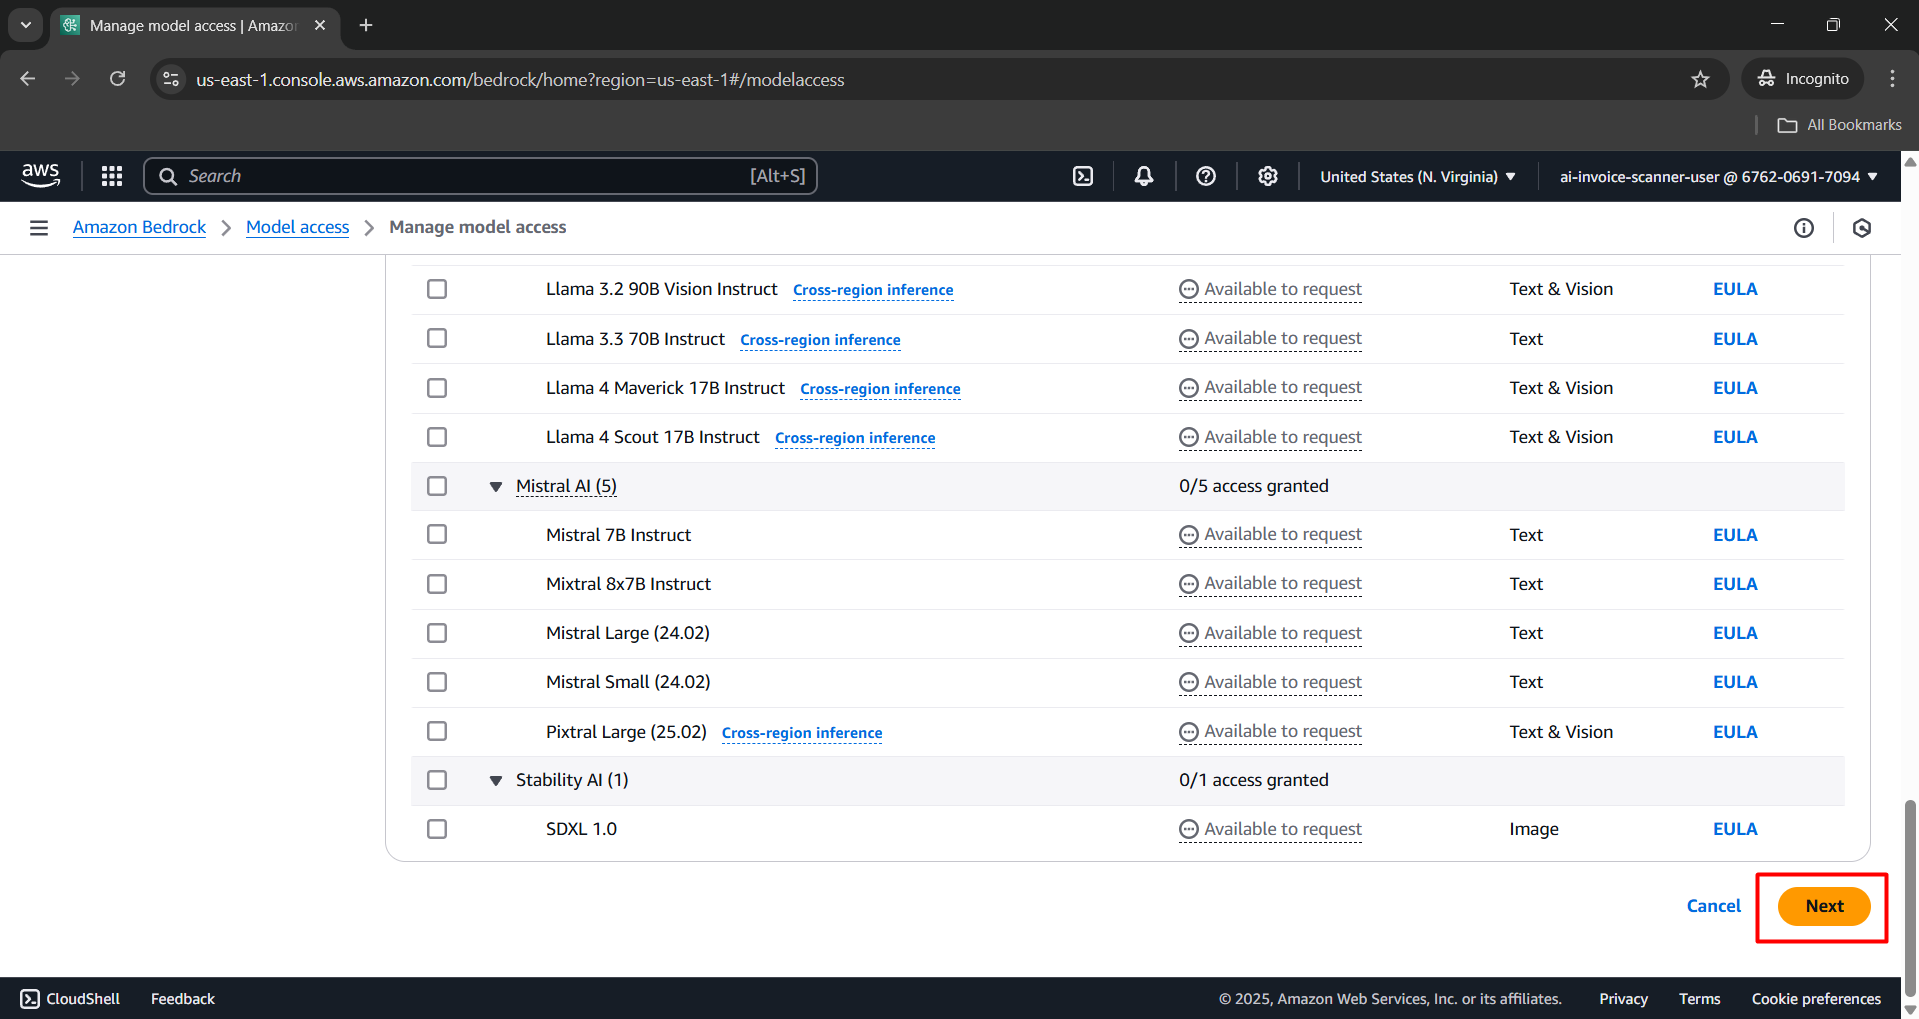Bookmark this page with the star icon
This screenshot has height=1019, width=1919.
[1700, 80]
